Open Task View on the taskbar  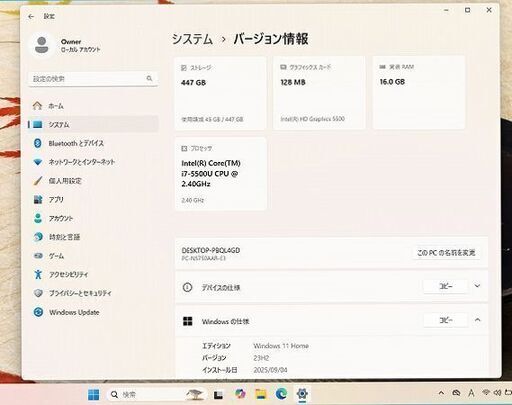(x=218, y=395)
